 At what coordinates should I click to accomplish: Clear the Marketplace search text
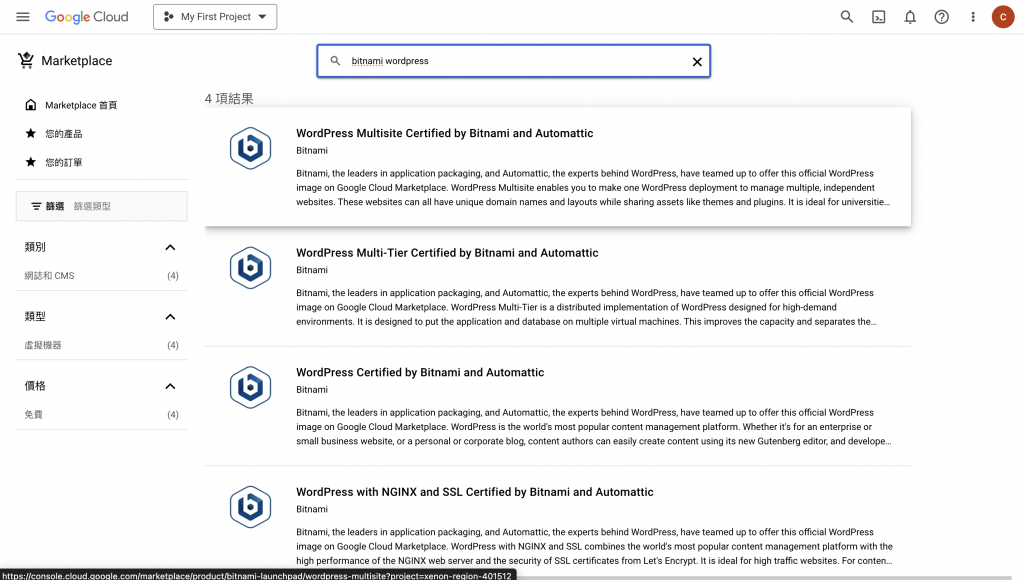tap(697, 61)
